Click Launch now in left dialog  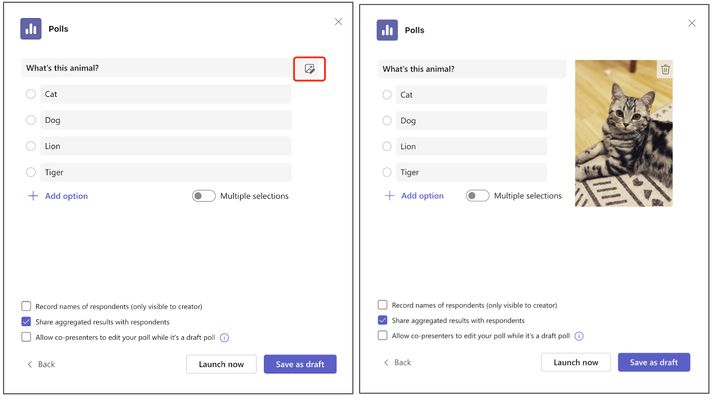coord(221,364)
